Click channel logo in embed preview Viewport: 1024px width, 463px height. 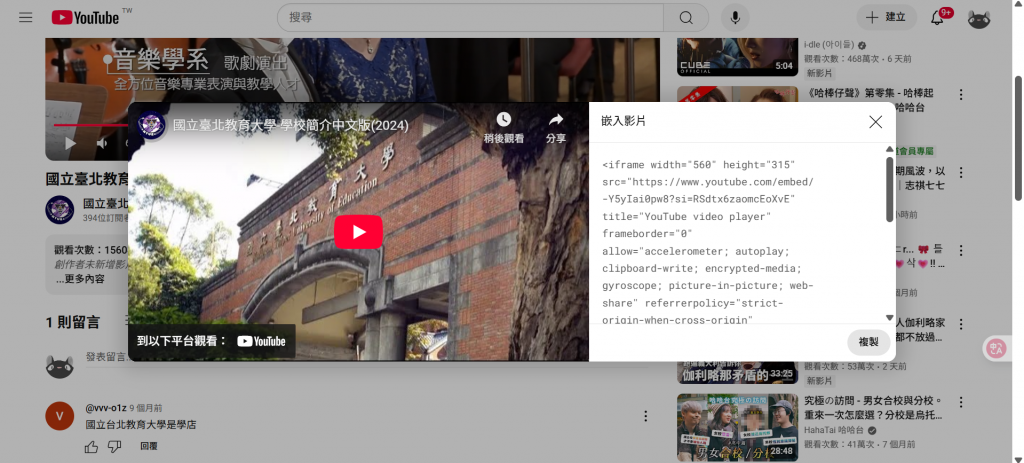pyautogui.click(x=152, y=124)
